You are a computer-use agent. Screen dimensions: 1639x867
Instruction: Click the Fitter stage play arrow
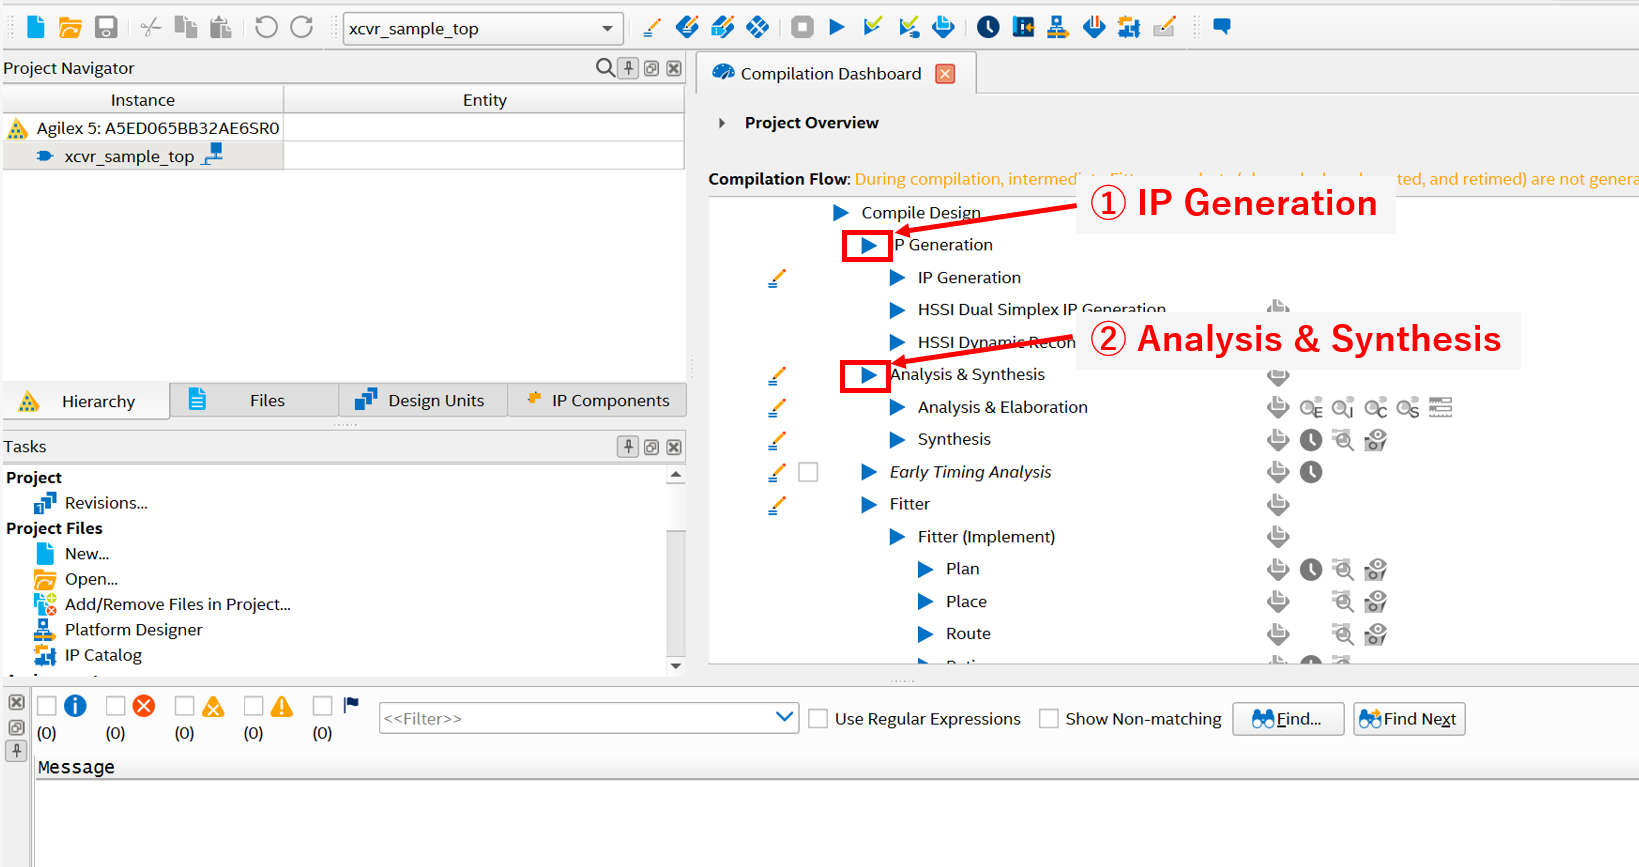(869, 504)
